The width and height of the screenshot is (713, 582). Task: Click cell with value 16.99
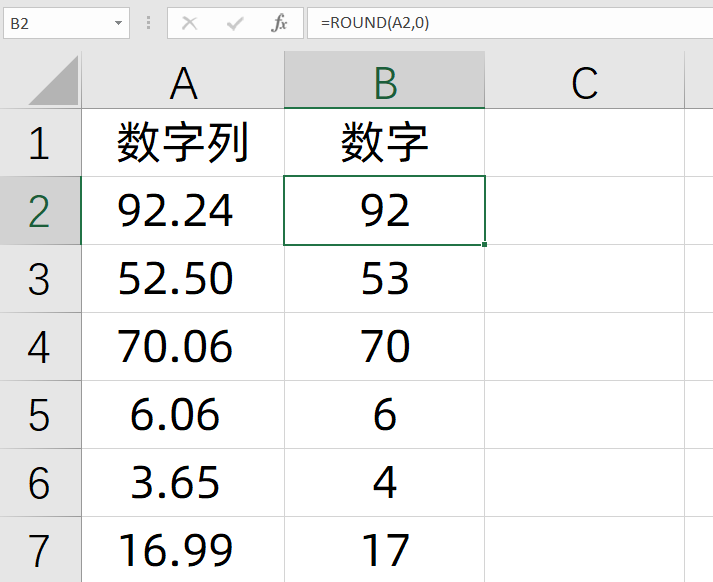[x=183, y=549]
